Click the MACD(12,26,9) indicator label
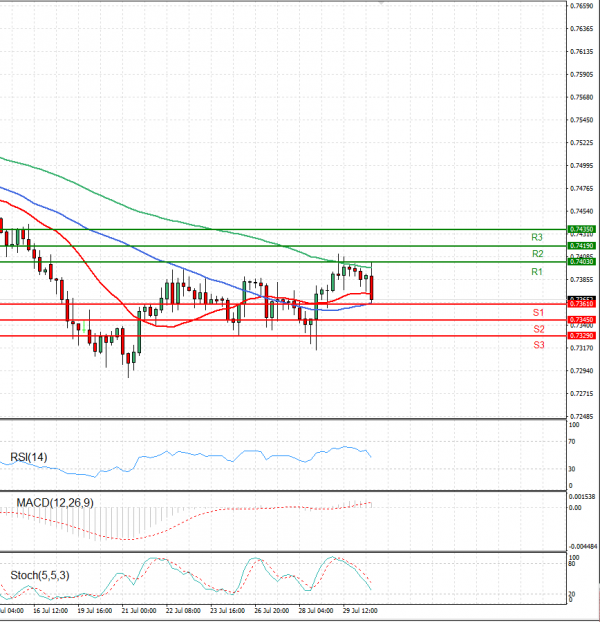This screenshot has height=622, width=600. point(55,503)
